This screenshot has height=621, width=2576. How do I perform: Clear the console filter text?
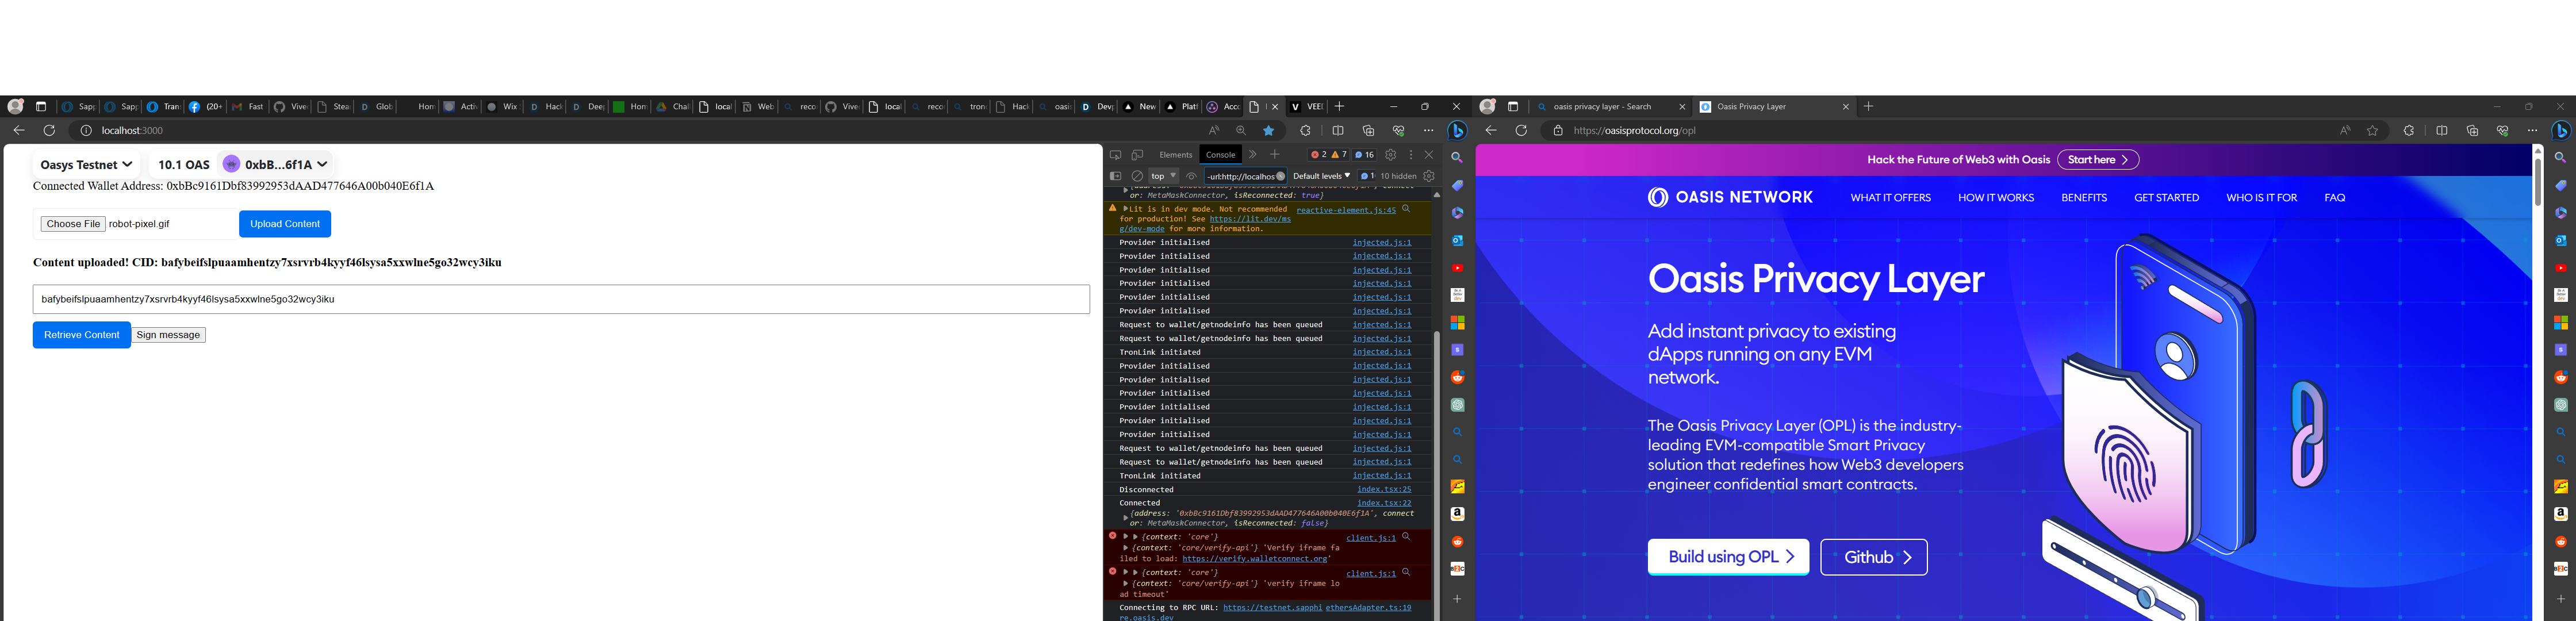point(1280,176)
